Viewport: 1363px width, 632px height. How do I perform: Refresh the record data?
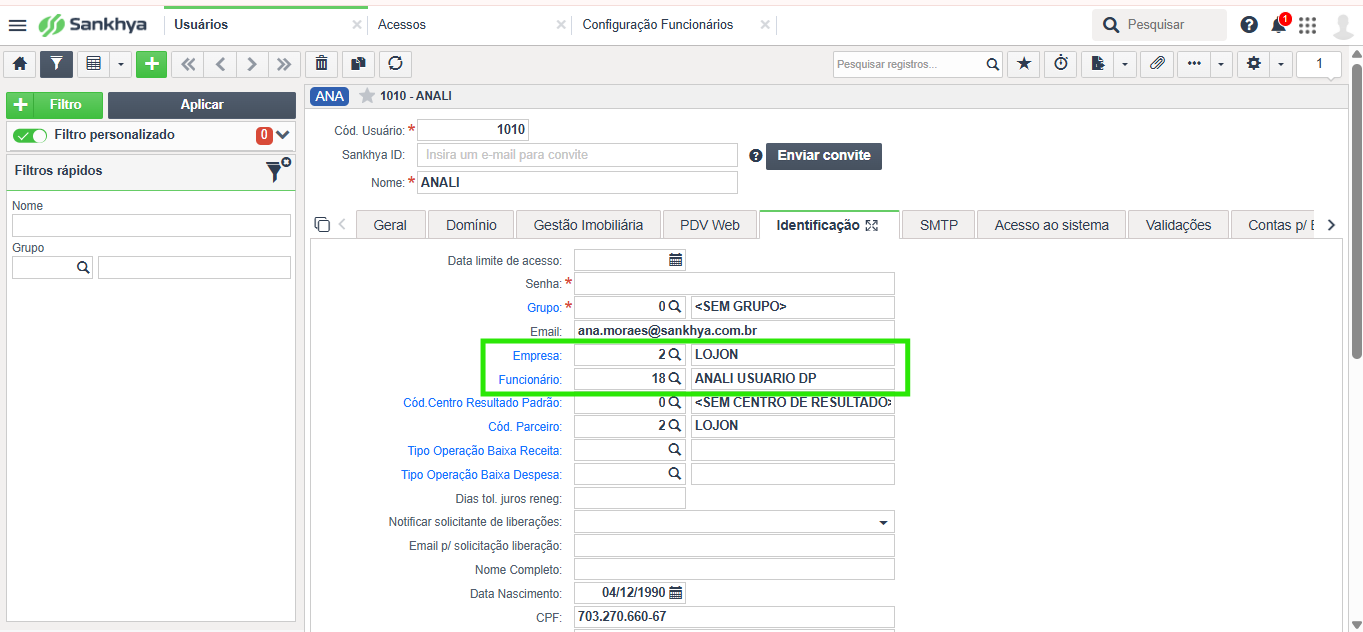(x=395, y=64)
